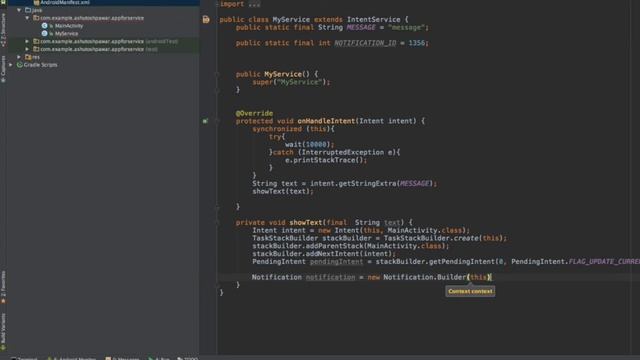Click wait(10000) call
The width and height of the screenshot is (640, 360).
(309, 144)
